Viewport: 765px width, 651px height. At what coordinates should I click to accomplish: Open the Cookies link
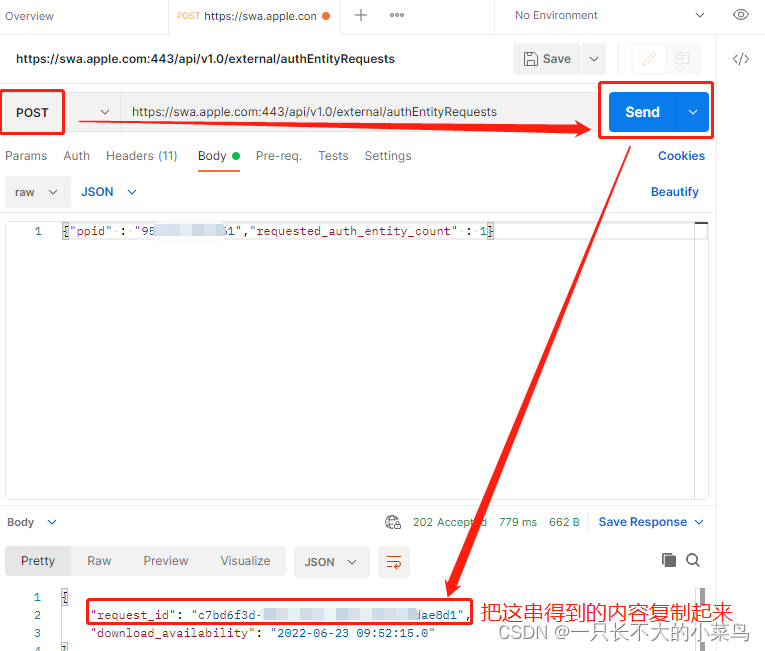681,156
